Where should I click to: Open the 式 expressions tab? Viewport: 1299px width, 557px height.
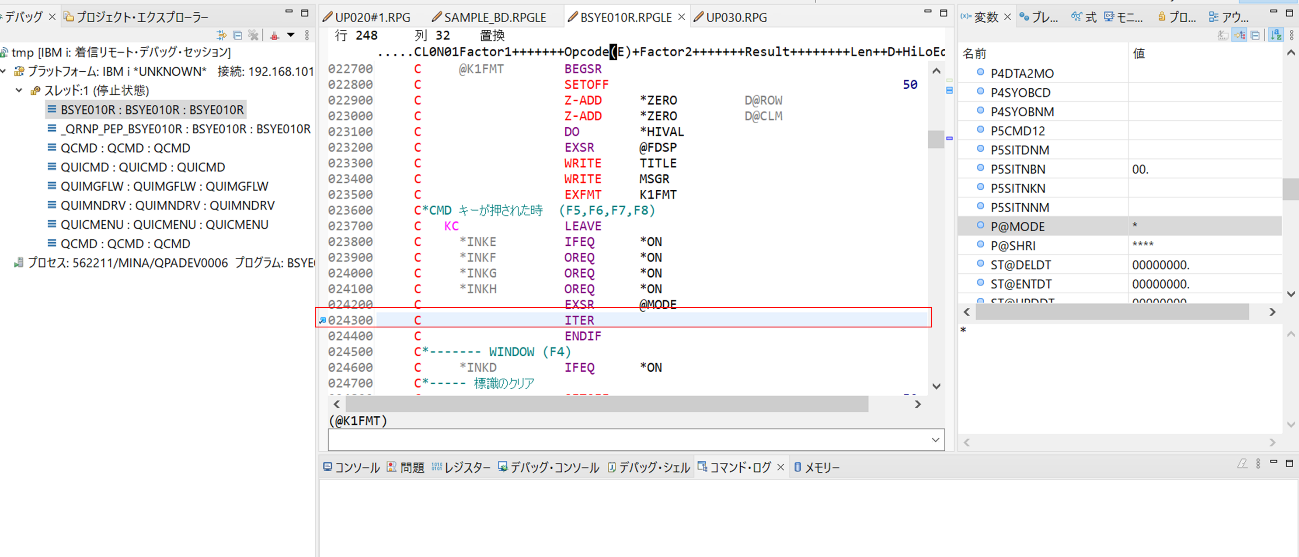(x=1083, y=17)
